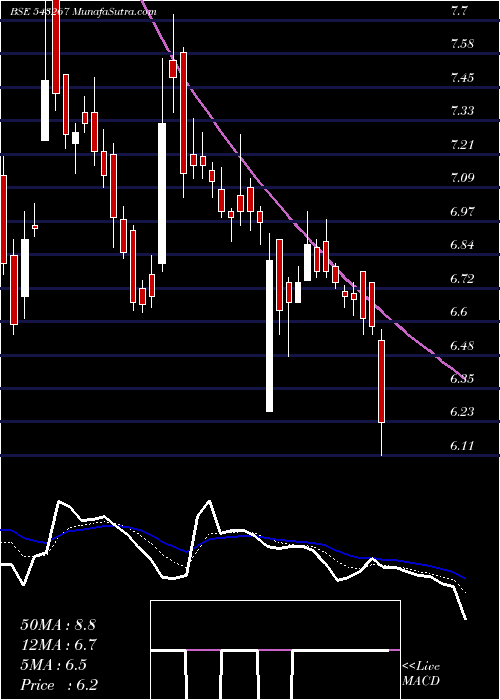Click the 6.84 price axis label

tap(462, 245)
